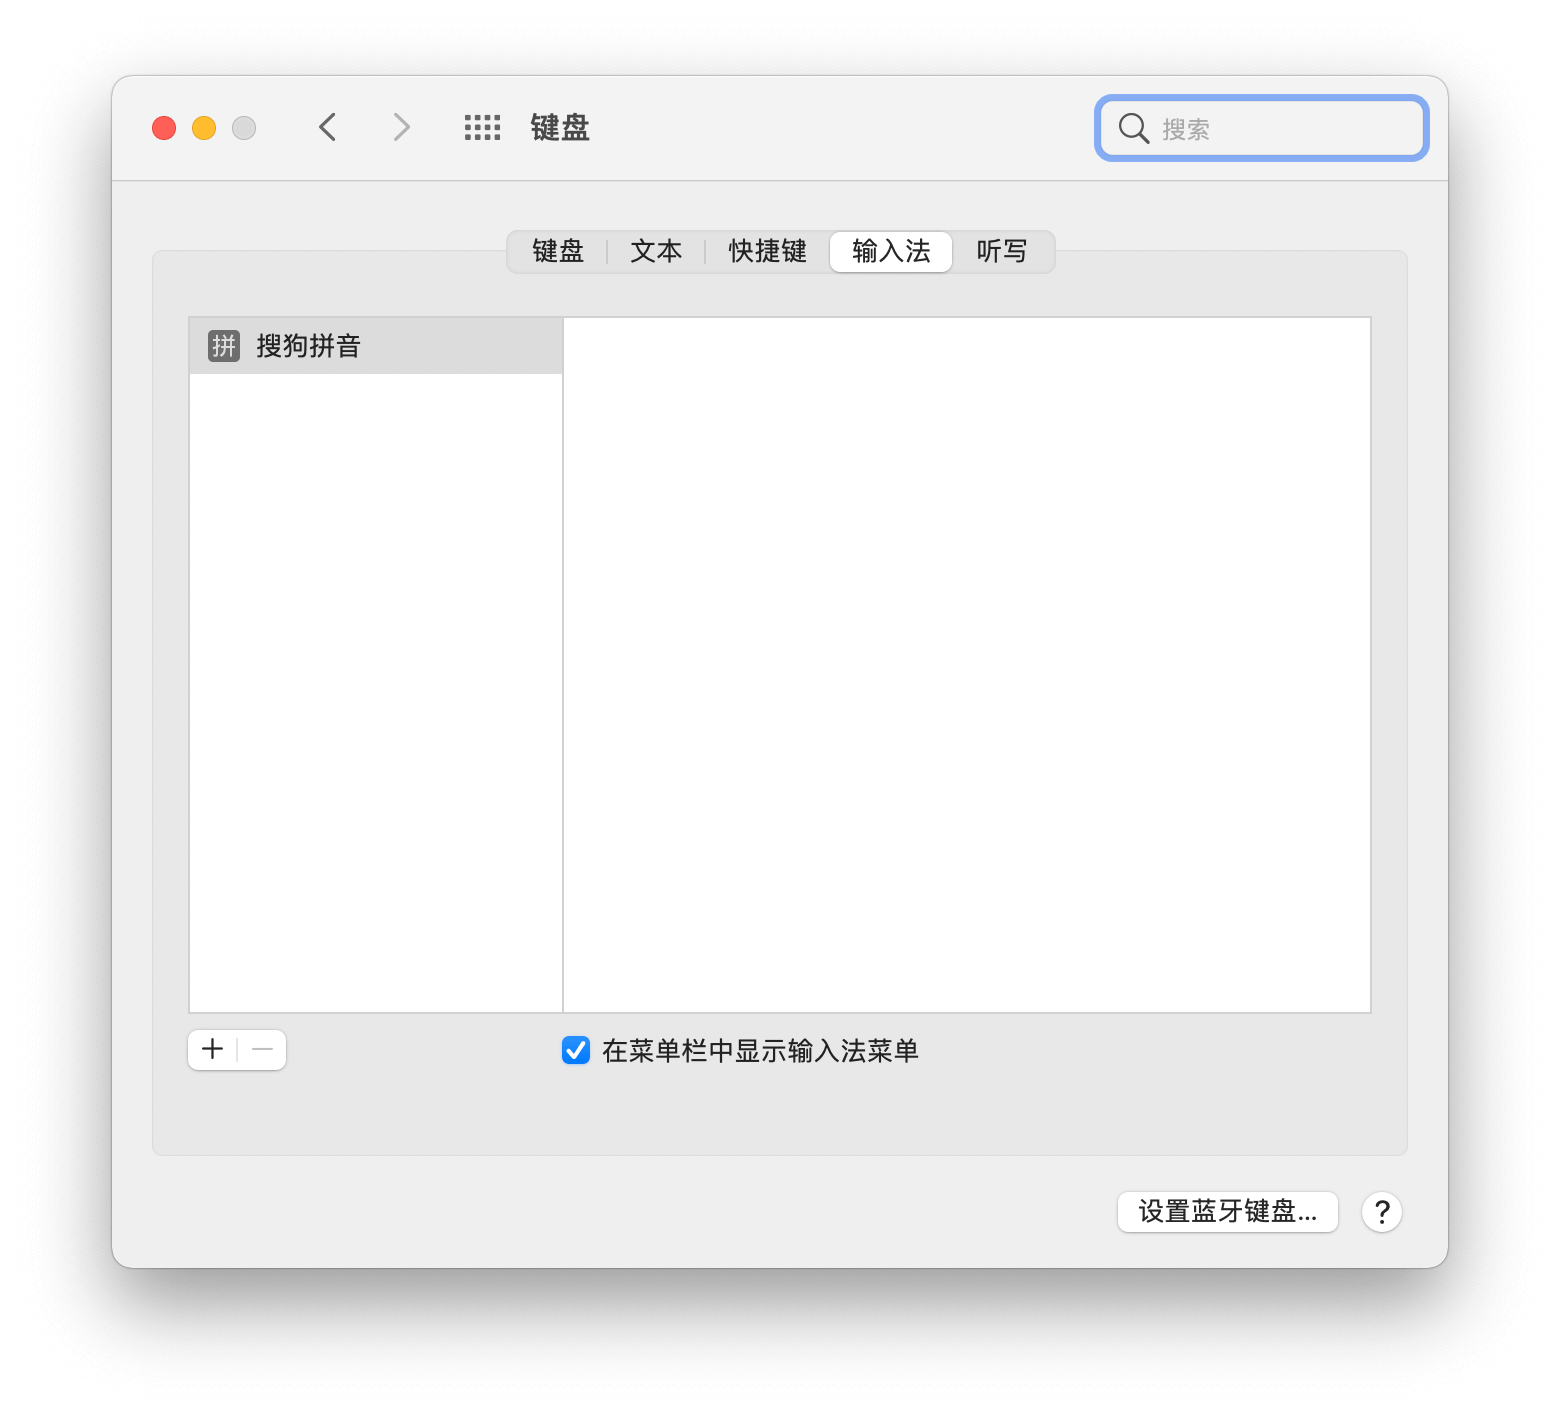
Task: Uncheck 在菜单栏中显示输入法菜单 checkbox
Action: pos(576,1050)
